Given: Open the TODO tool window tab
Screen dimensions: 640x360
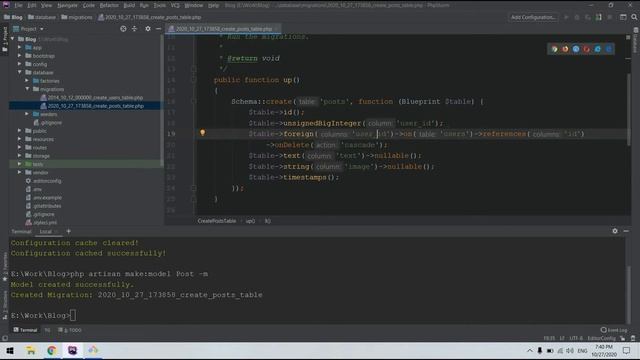Looking at the screenshot, I should (x=70, y=330).
